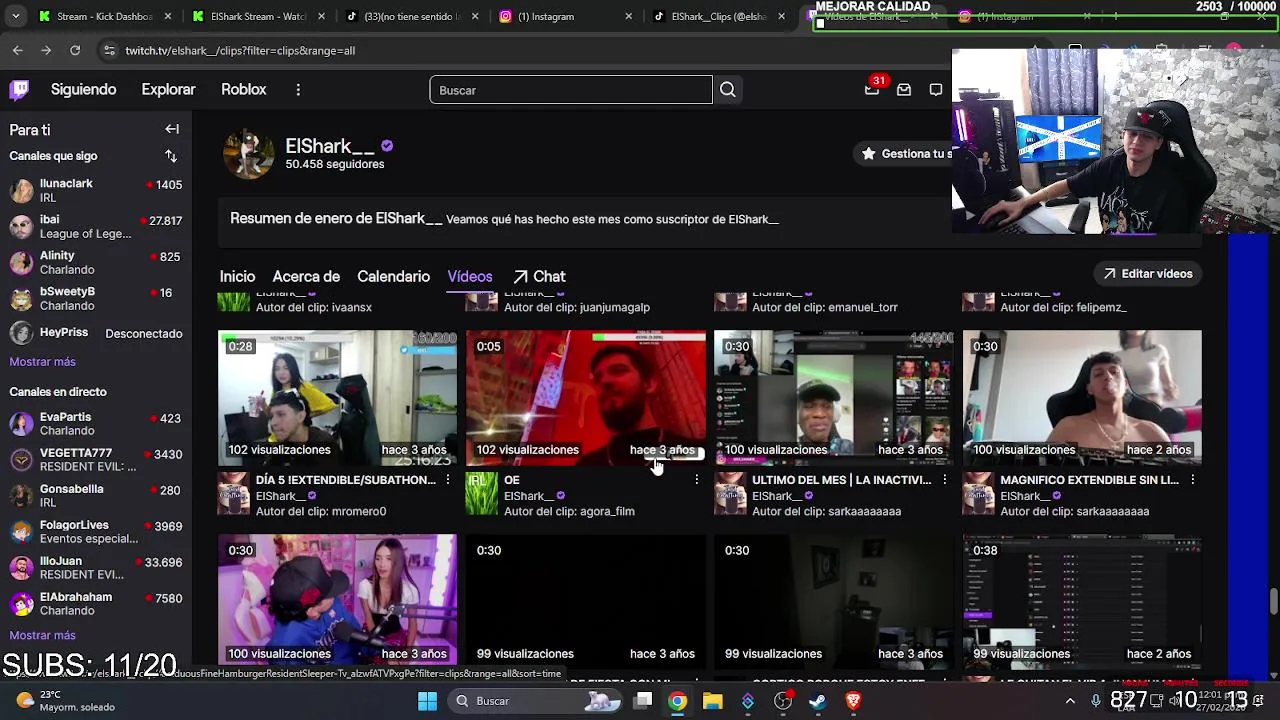Open weather widget in taskbar

pos(65,701)
